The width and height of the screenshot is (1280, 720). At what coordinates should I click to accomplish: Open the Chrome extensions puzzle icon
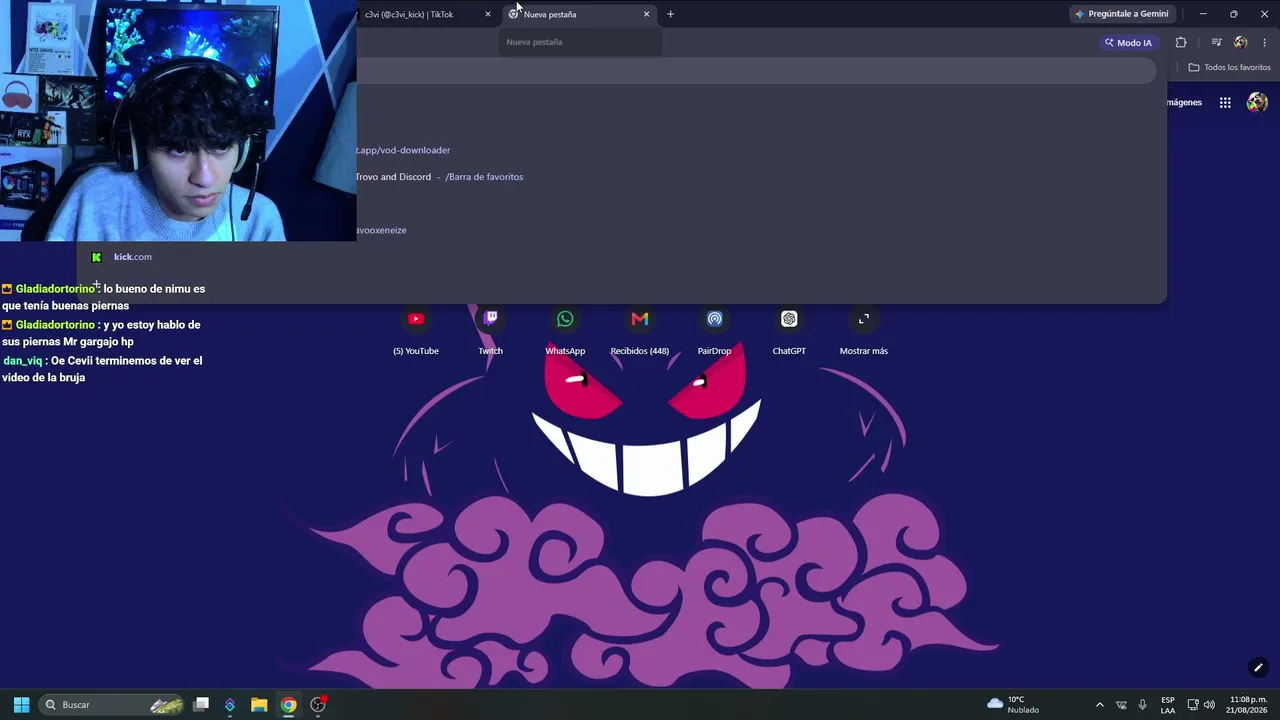(x=1181, y=42)
